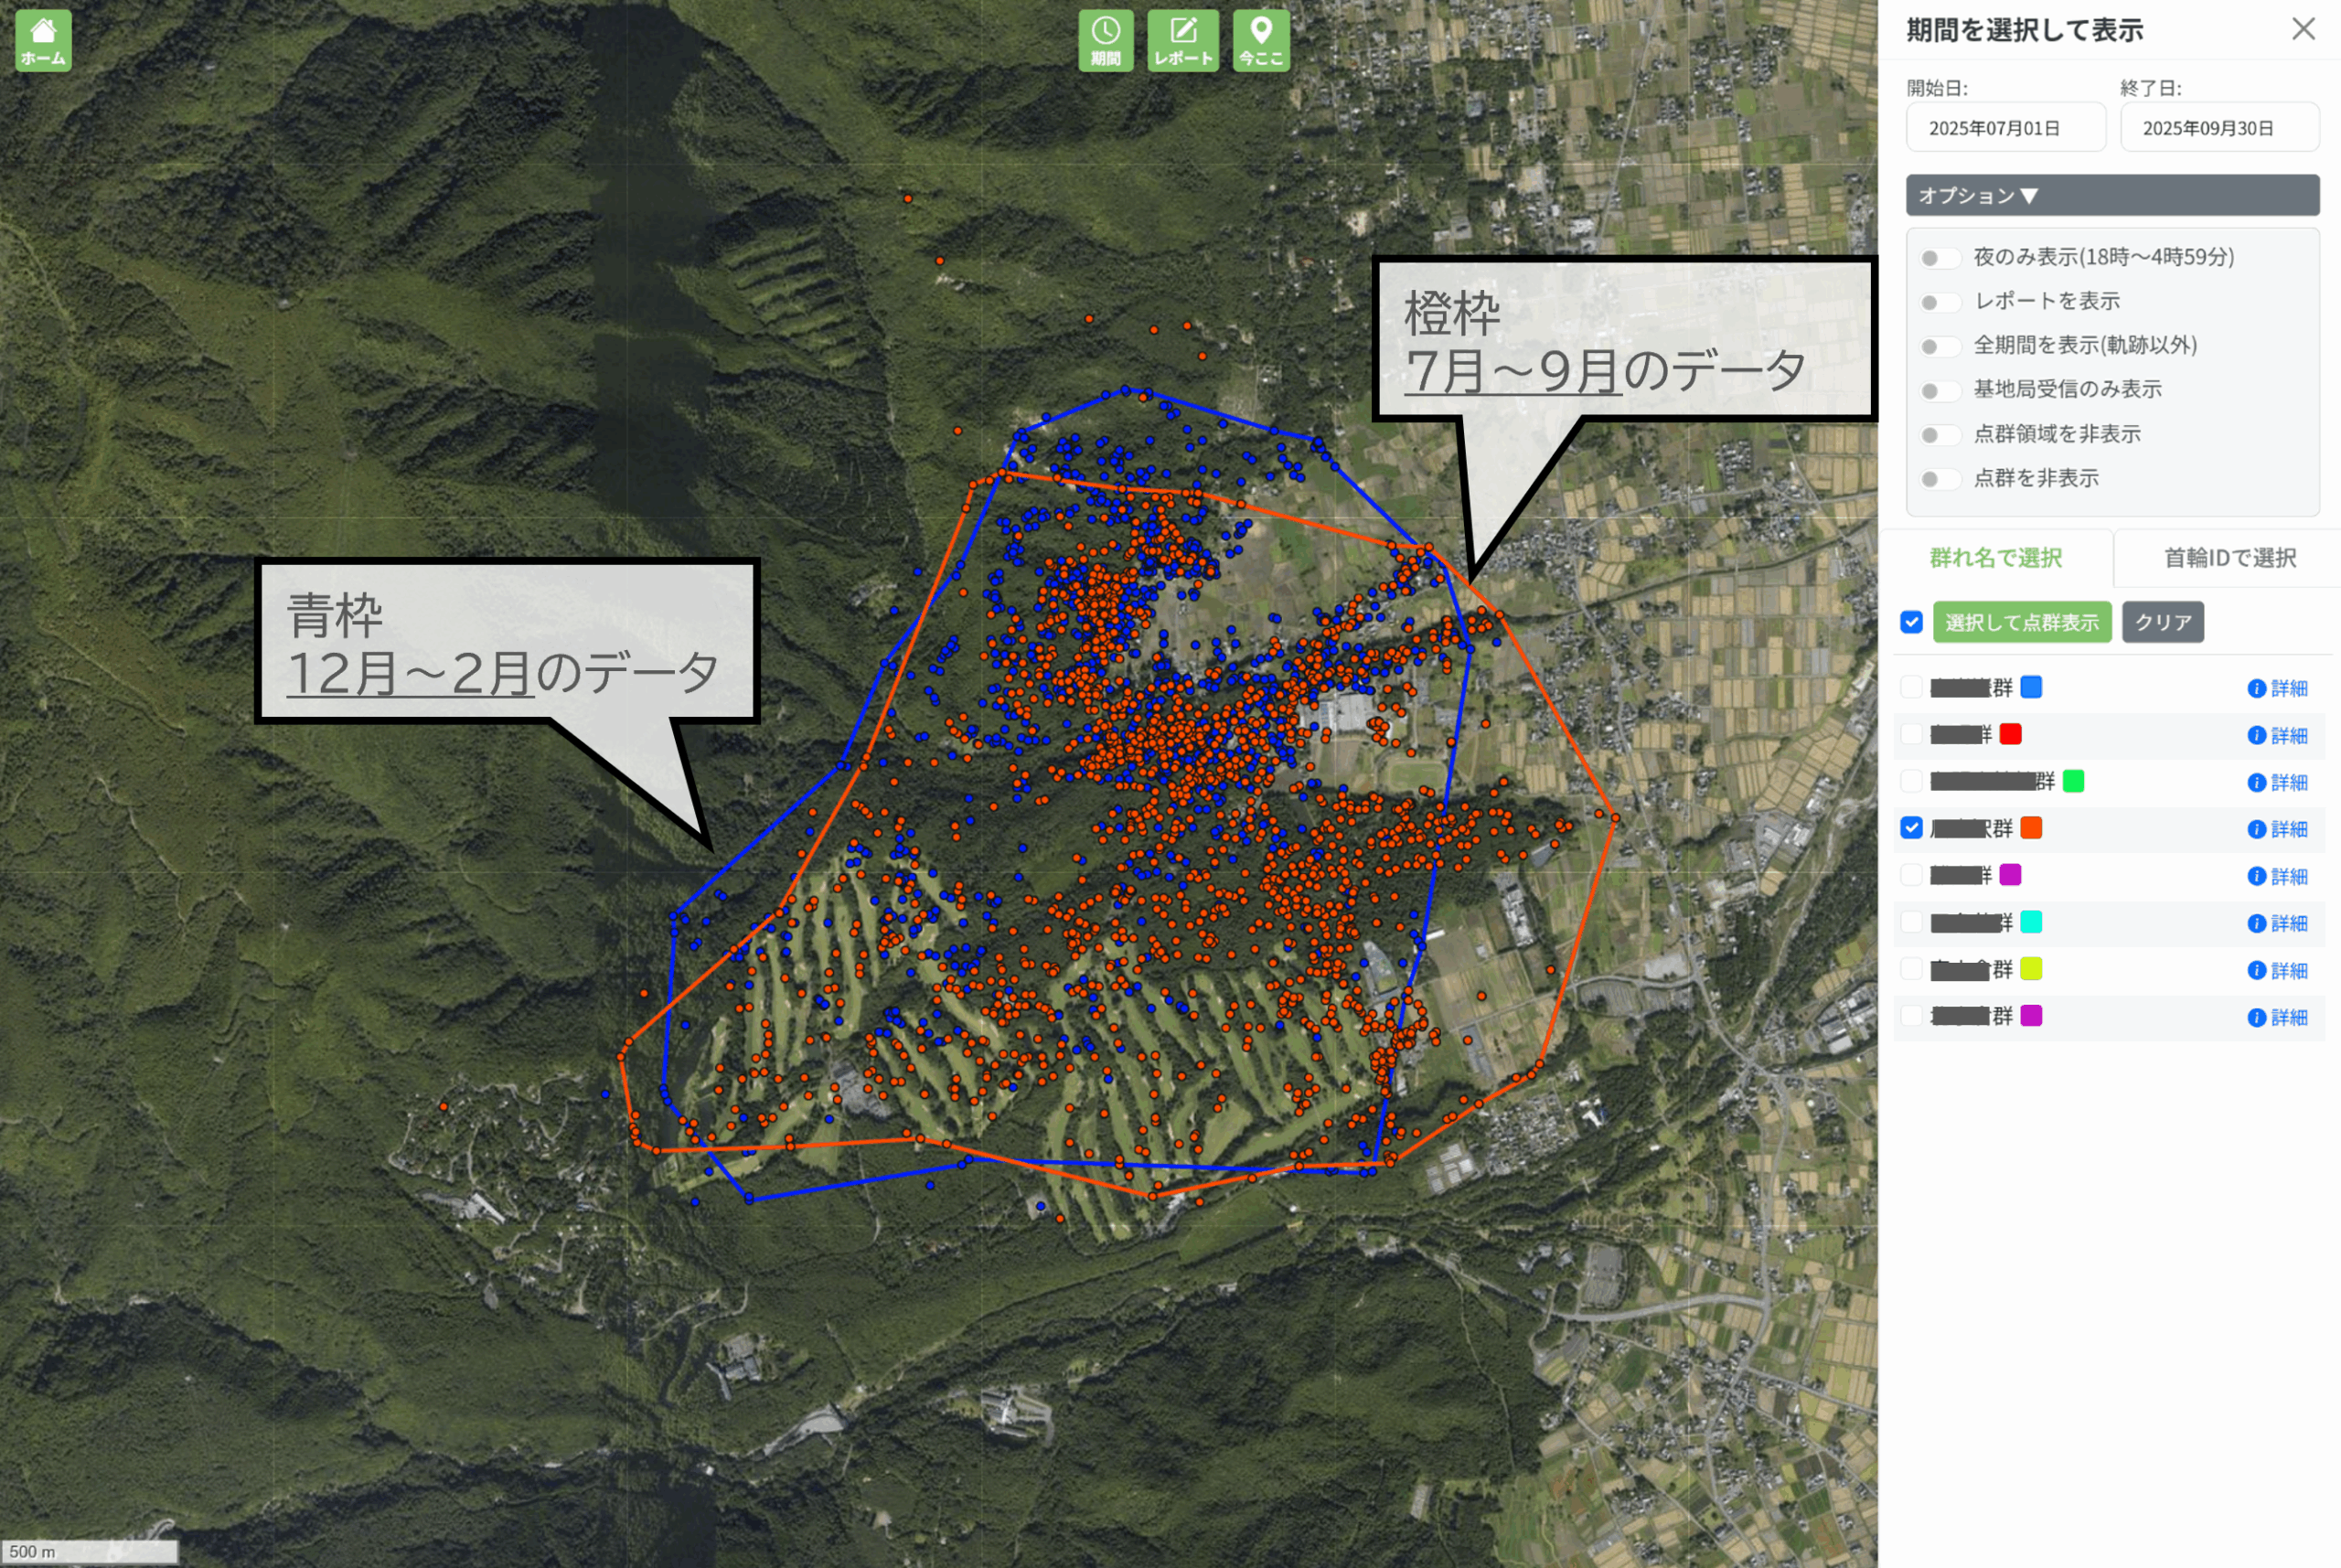Viewport: 2341px width, 1568px height.
Task: Open the 開始日 date picker field
Action: 2005,128
